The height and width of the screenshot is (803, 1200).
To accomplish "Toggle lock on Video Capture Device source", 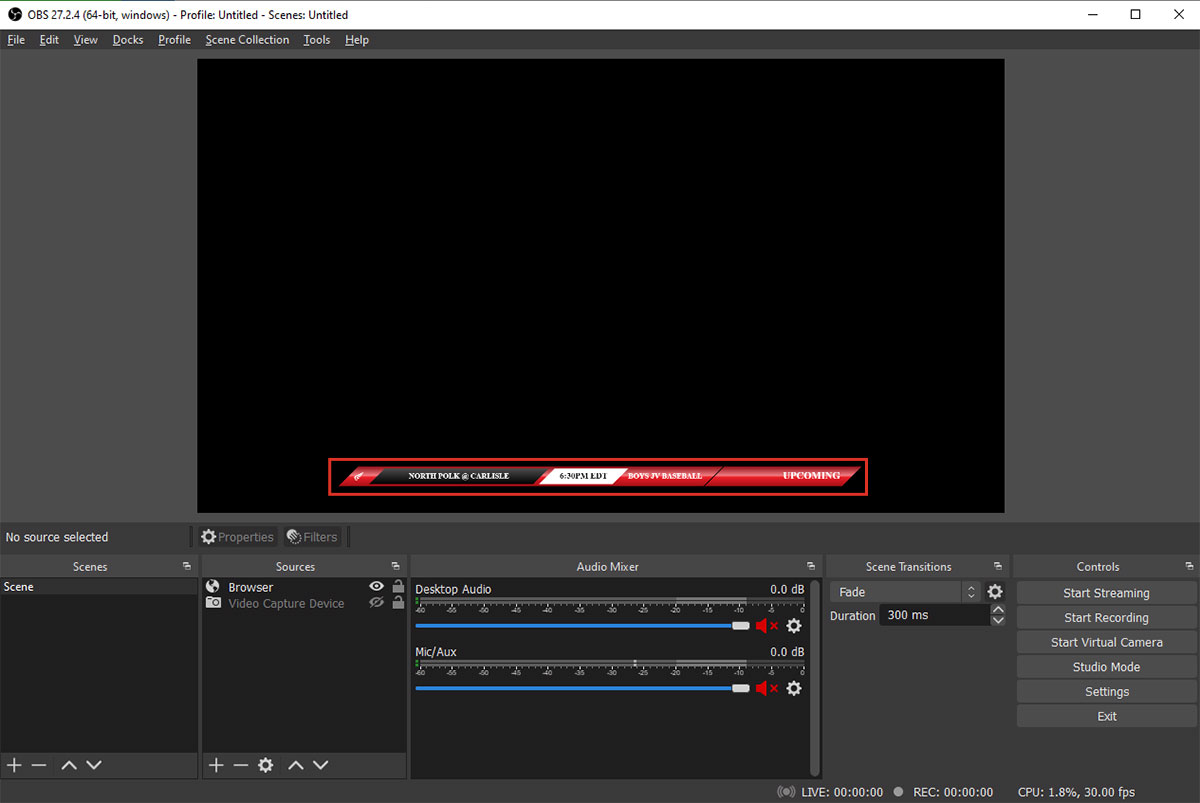I will click(x=398, y=603).
